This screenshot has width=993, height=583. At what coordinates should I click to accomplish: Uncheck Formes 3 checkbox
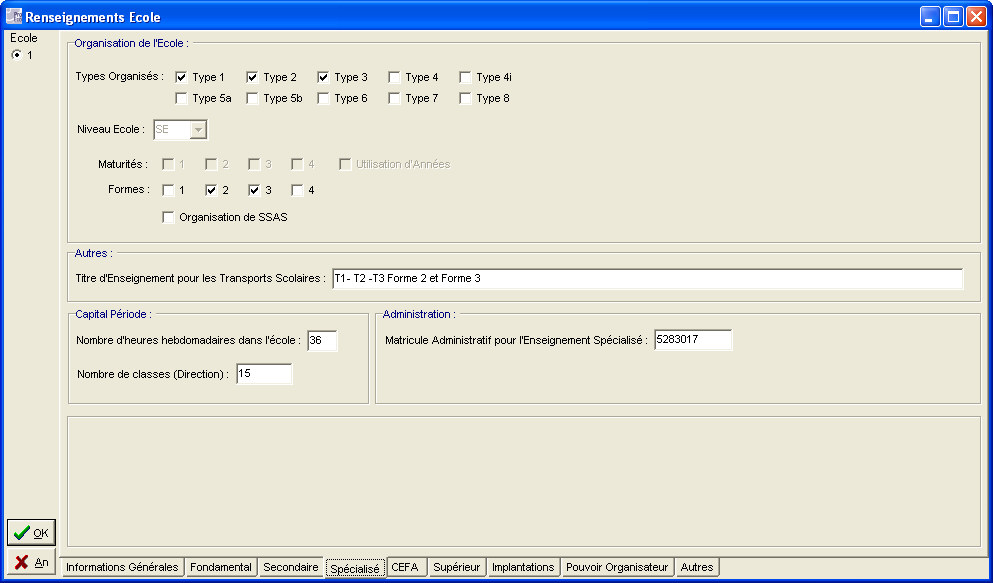tap(255, 190)
